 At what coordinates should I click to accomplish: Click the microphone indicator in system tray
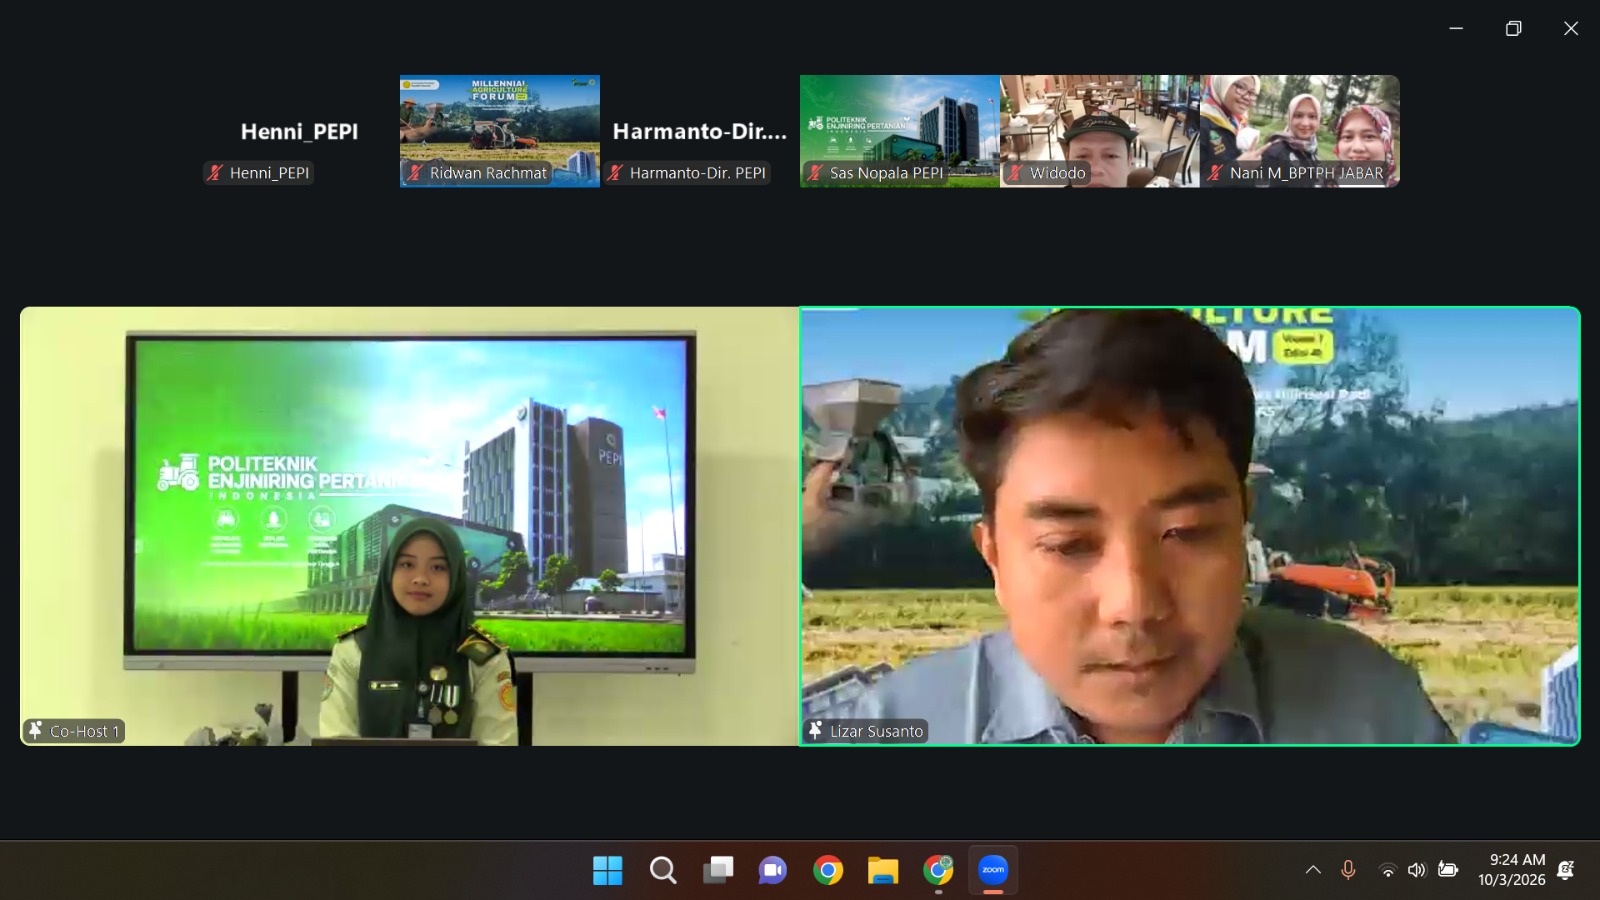[x=1348, y=870]
